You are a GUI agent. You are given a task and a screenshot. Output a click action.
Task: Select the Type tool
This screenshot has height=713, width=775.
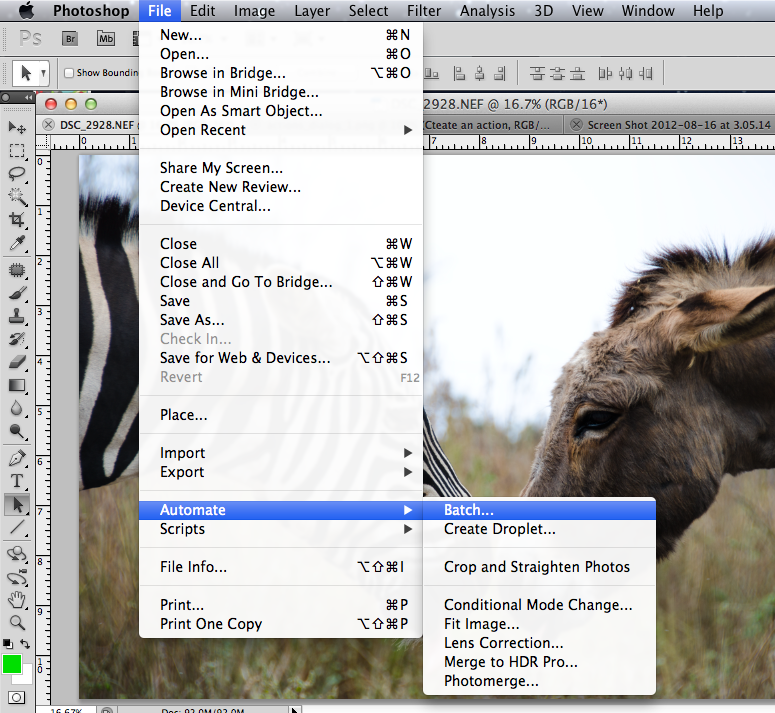[x=17, y=481]
